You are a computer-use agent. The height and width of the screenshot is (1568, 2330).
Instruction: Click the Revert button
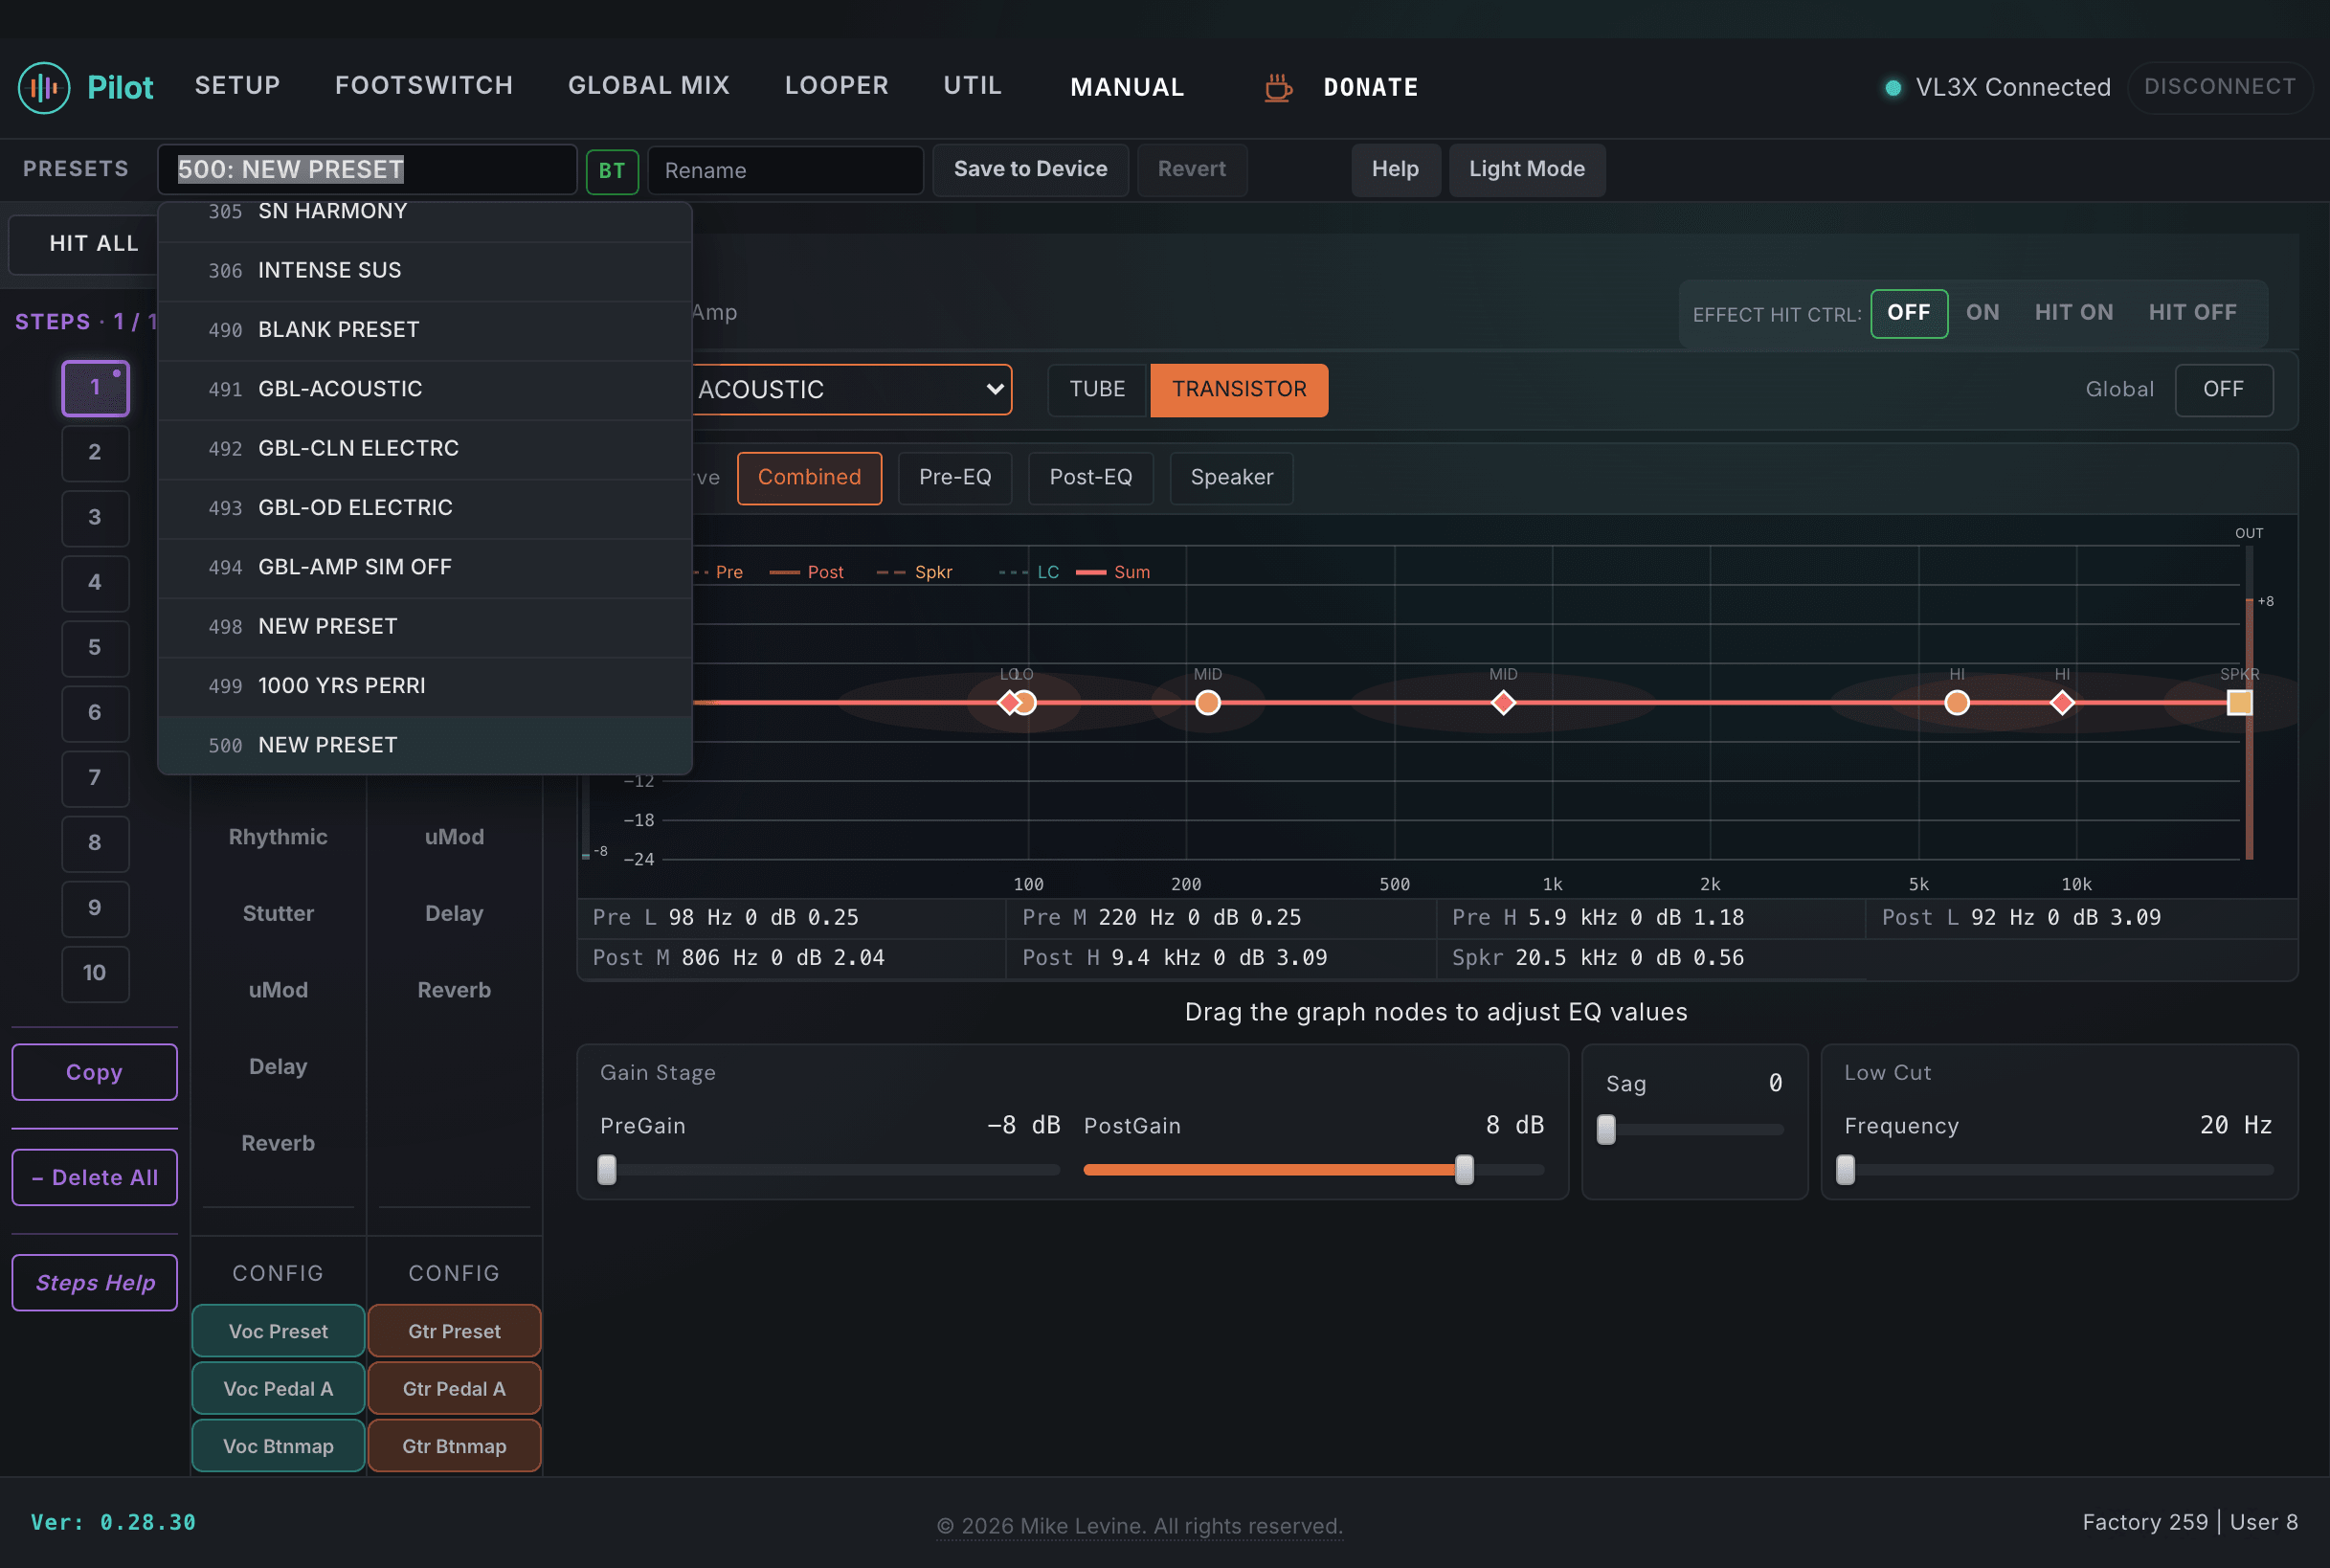coord(1191,170)
